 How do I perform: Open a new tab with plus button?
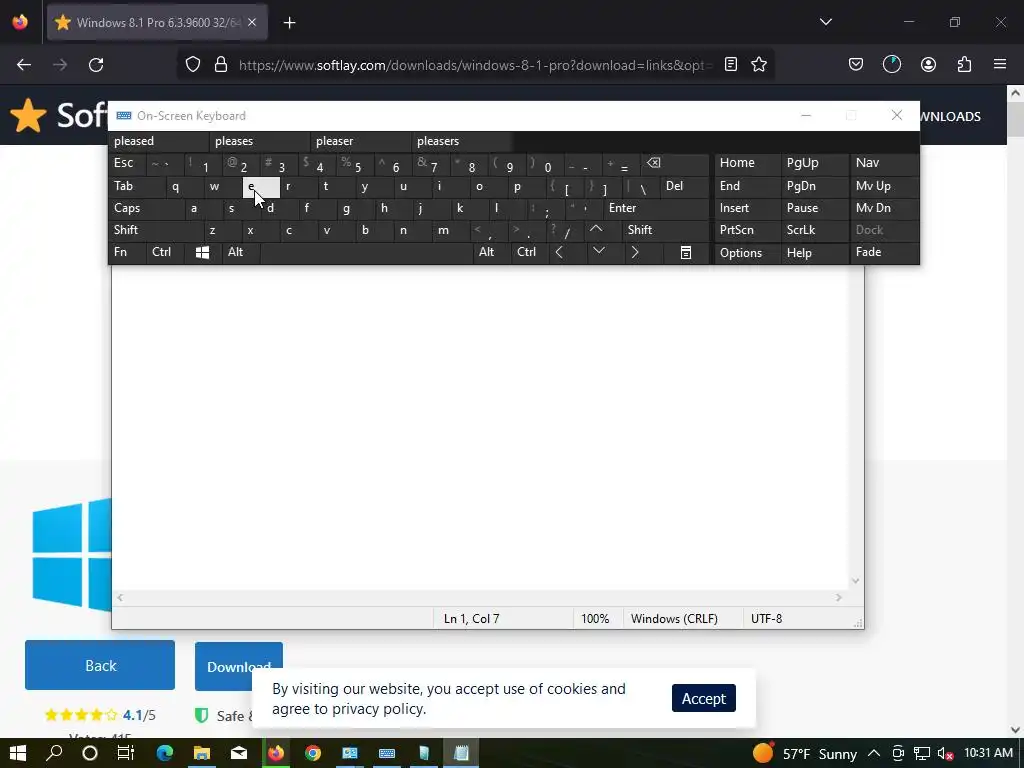point(289,23)
